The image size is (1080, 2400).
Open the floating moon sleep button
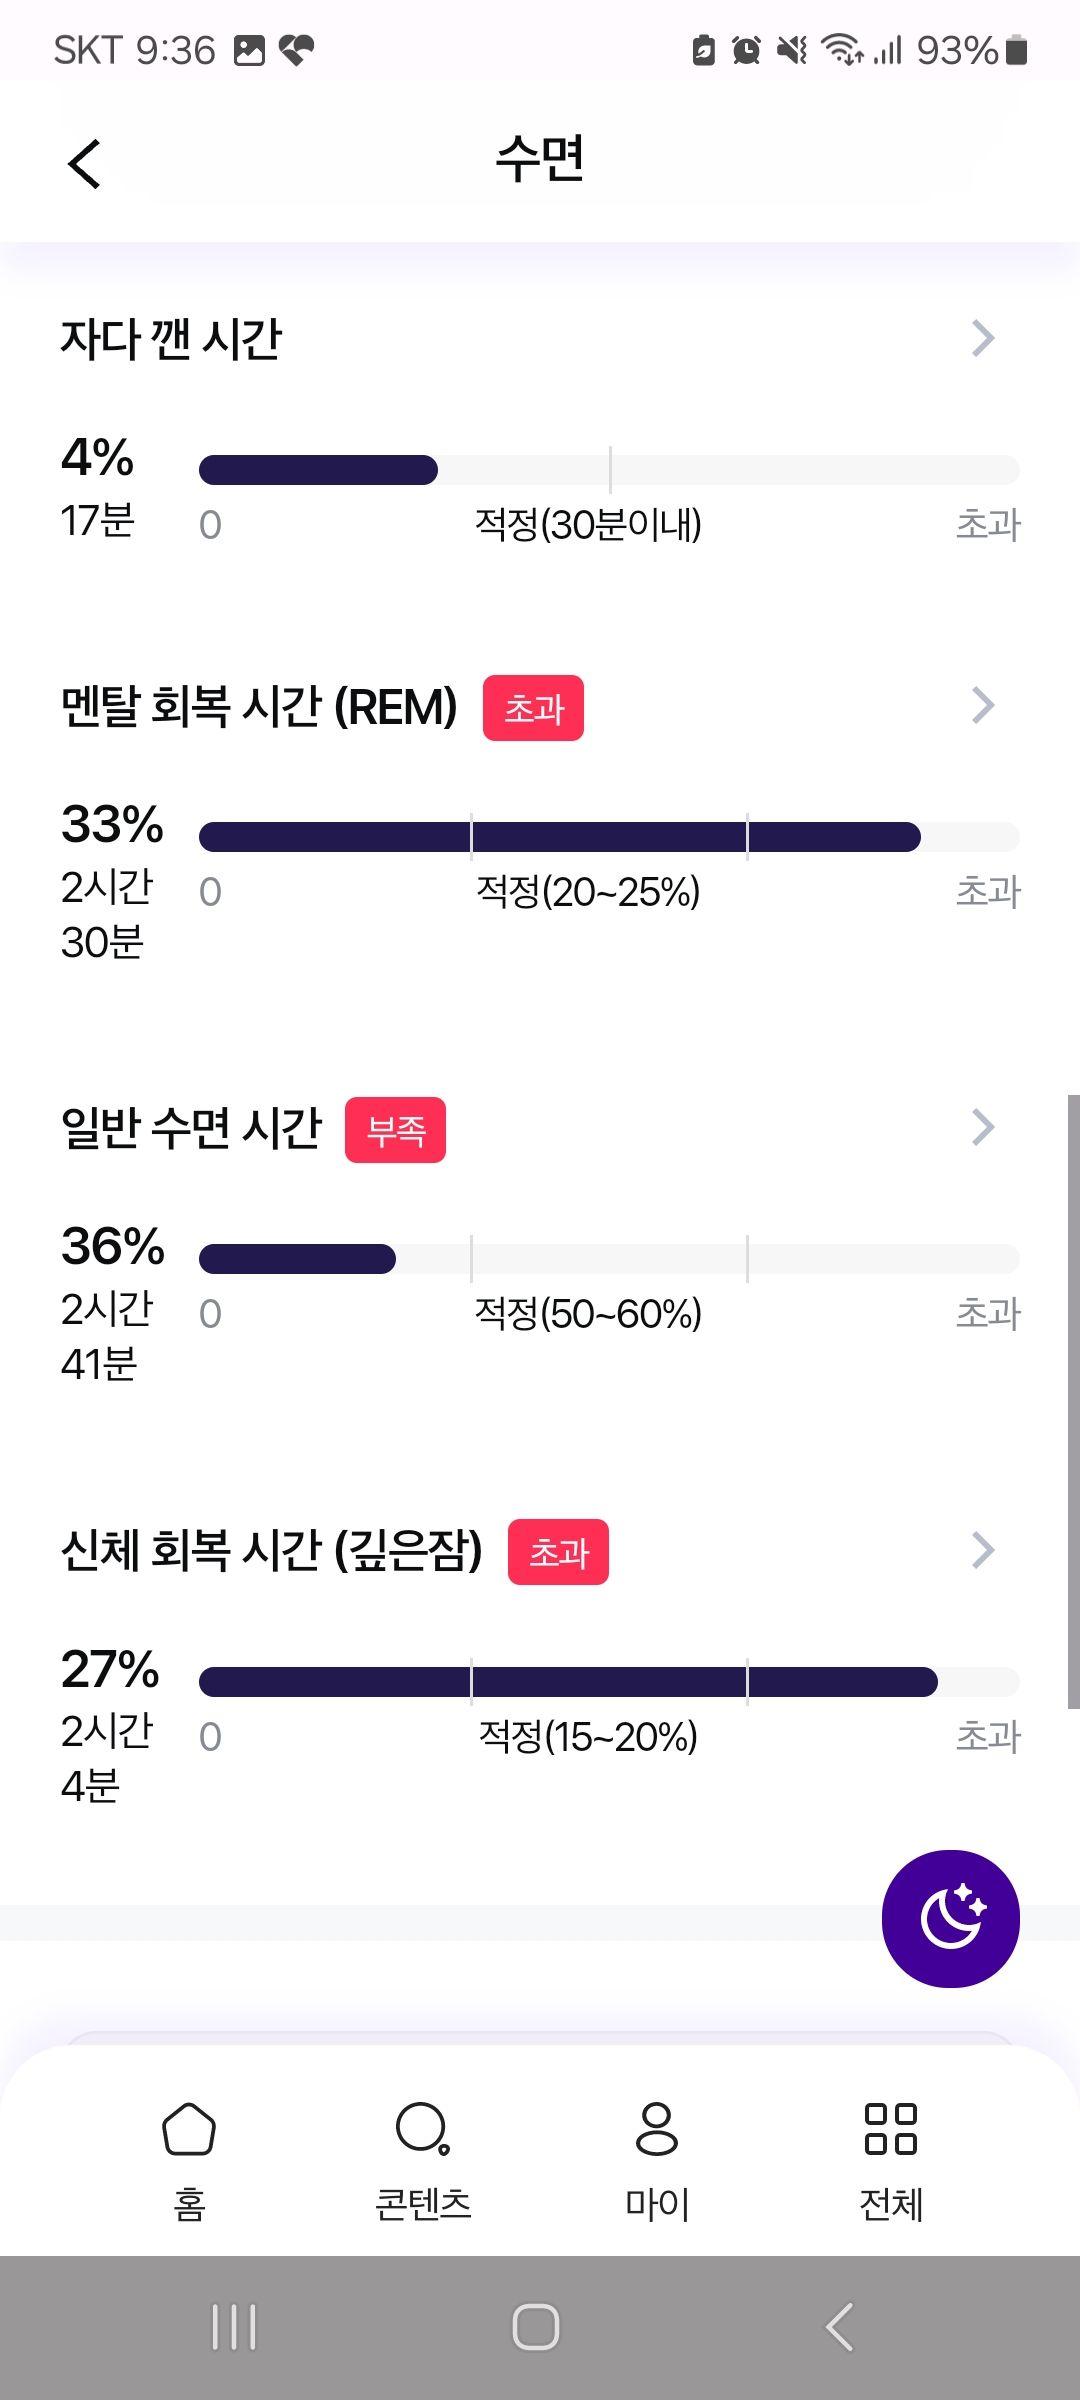point(950,1918)
